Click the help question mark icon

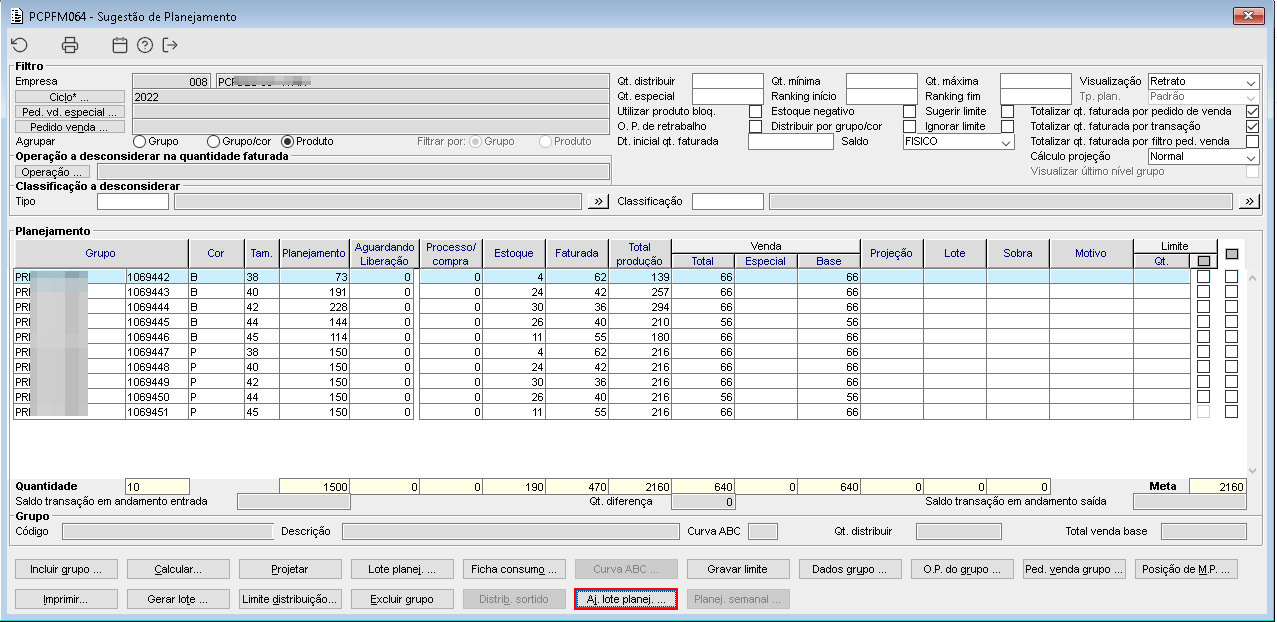145,45
